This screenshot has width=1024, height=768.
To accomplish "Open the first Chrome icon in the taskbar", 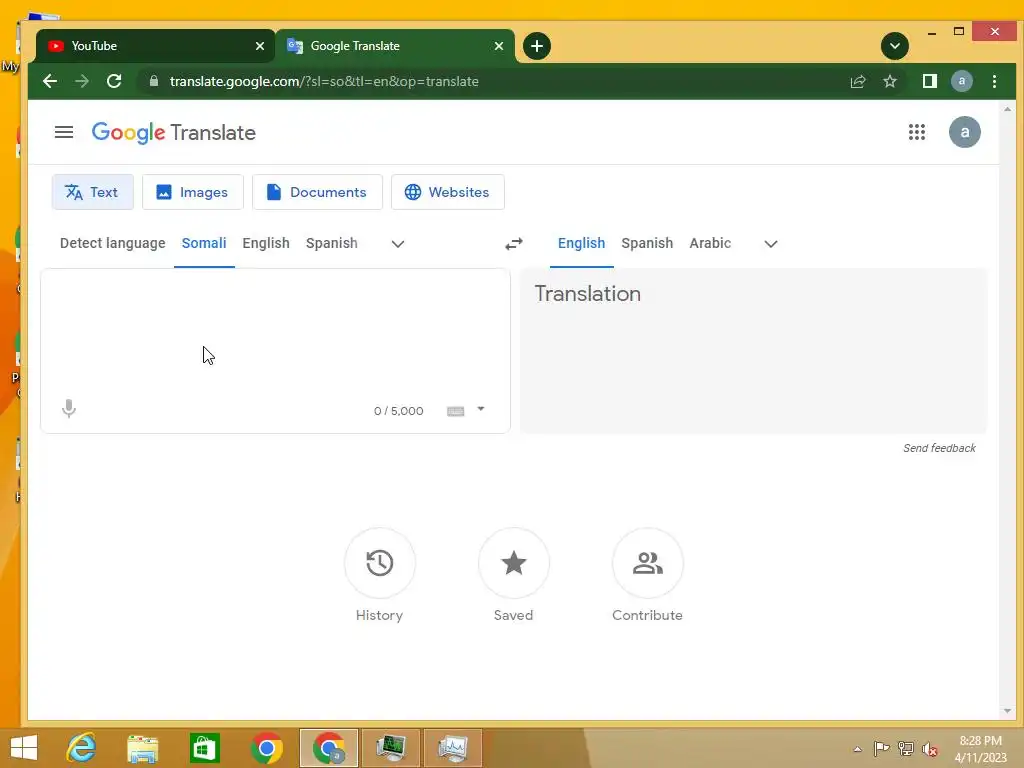I will 266,748.
